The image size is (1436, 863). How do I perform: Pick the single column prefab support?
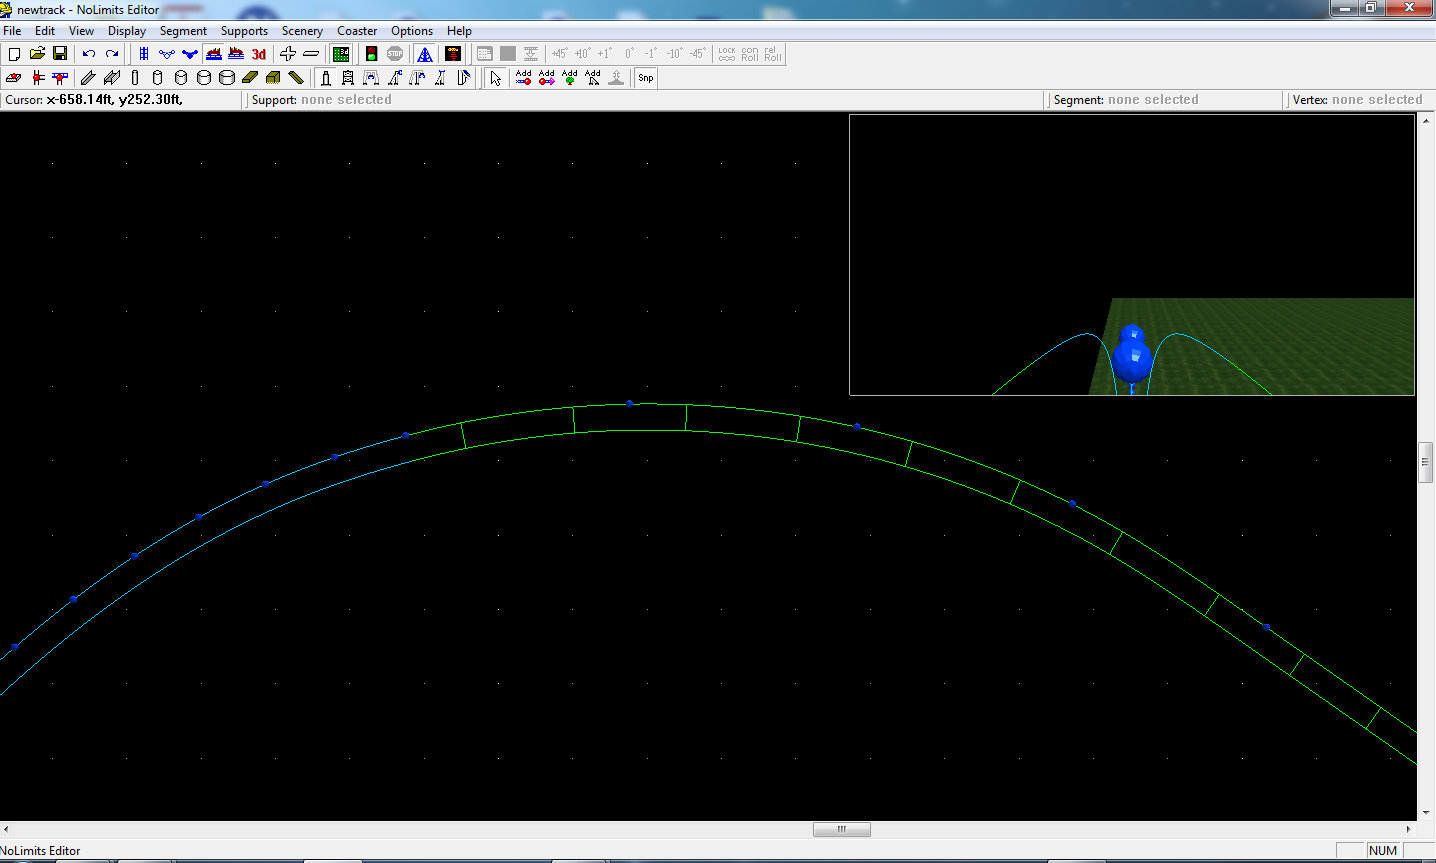[x=325, y=78]
